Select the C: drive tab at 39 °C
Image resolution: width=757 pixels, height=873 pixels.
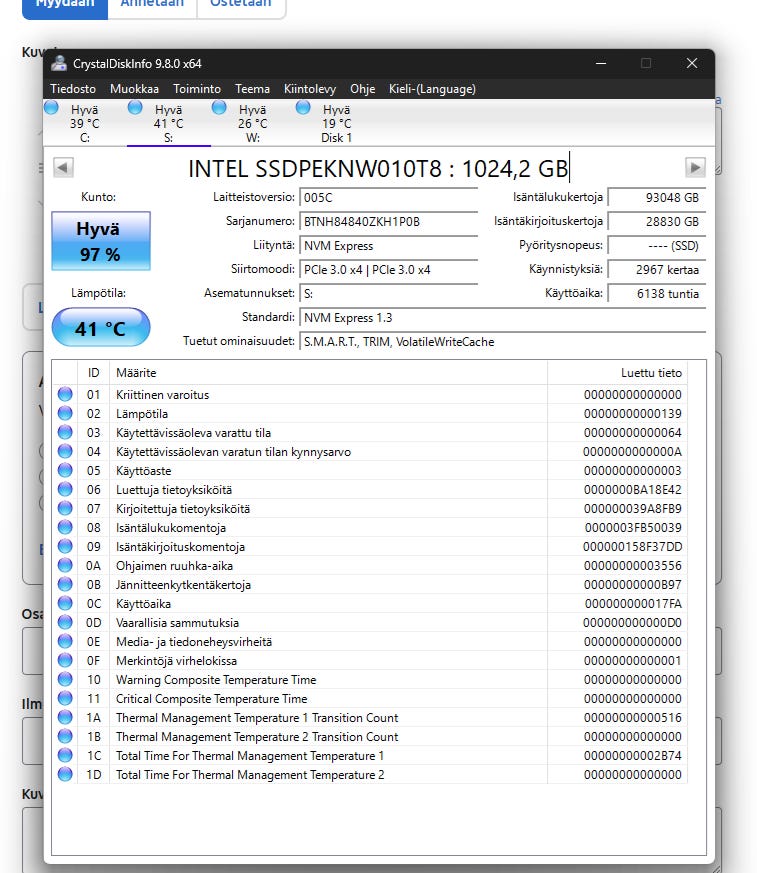(85, 123)
